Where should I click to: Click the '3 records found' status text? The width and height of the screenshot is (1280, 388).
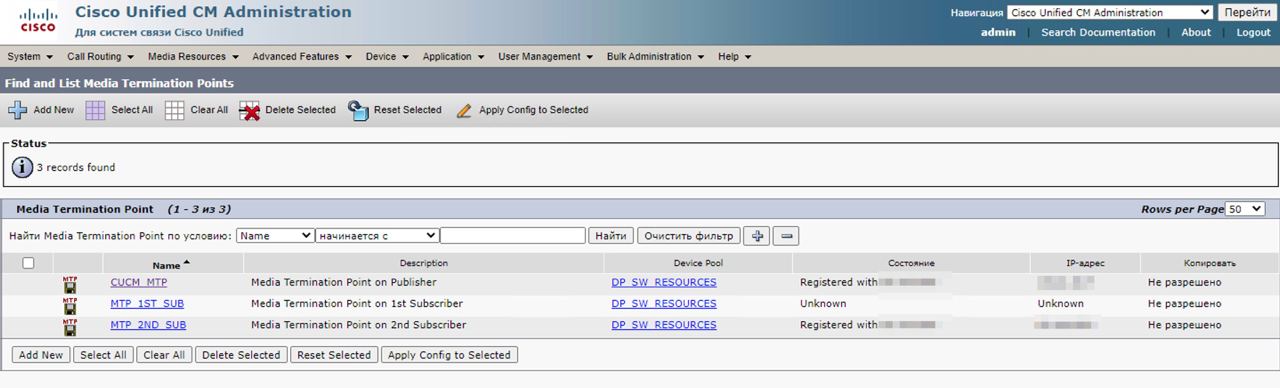coord(76,167)
